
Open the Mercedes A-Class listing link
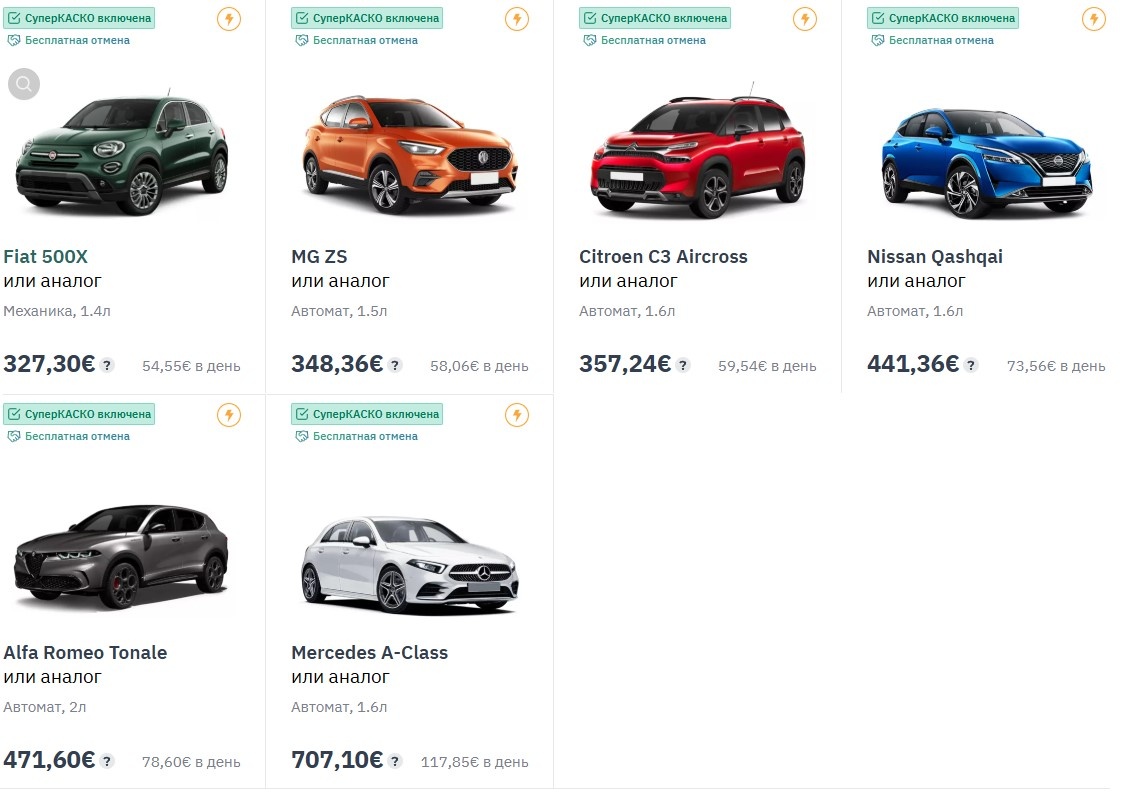(x=370, y=652)
